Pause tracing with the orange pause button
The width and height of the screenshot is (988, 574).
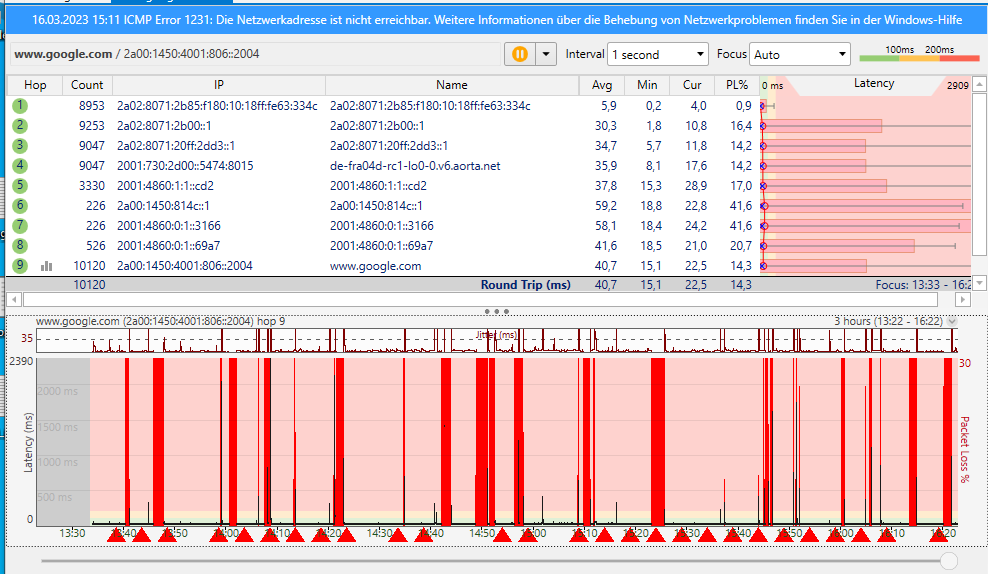[520, 54]
